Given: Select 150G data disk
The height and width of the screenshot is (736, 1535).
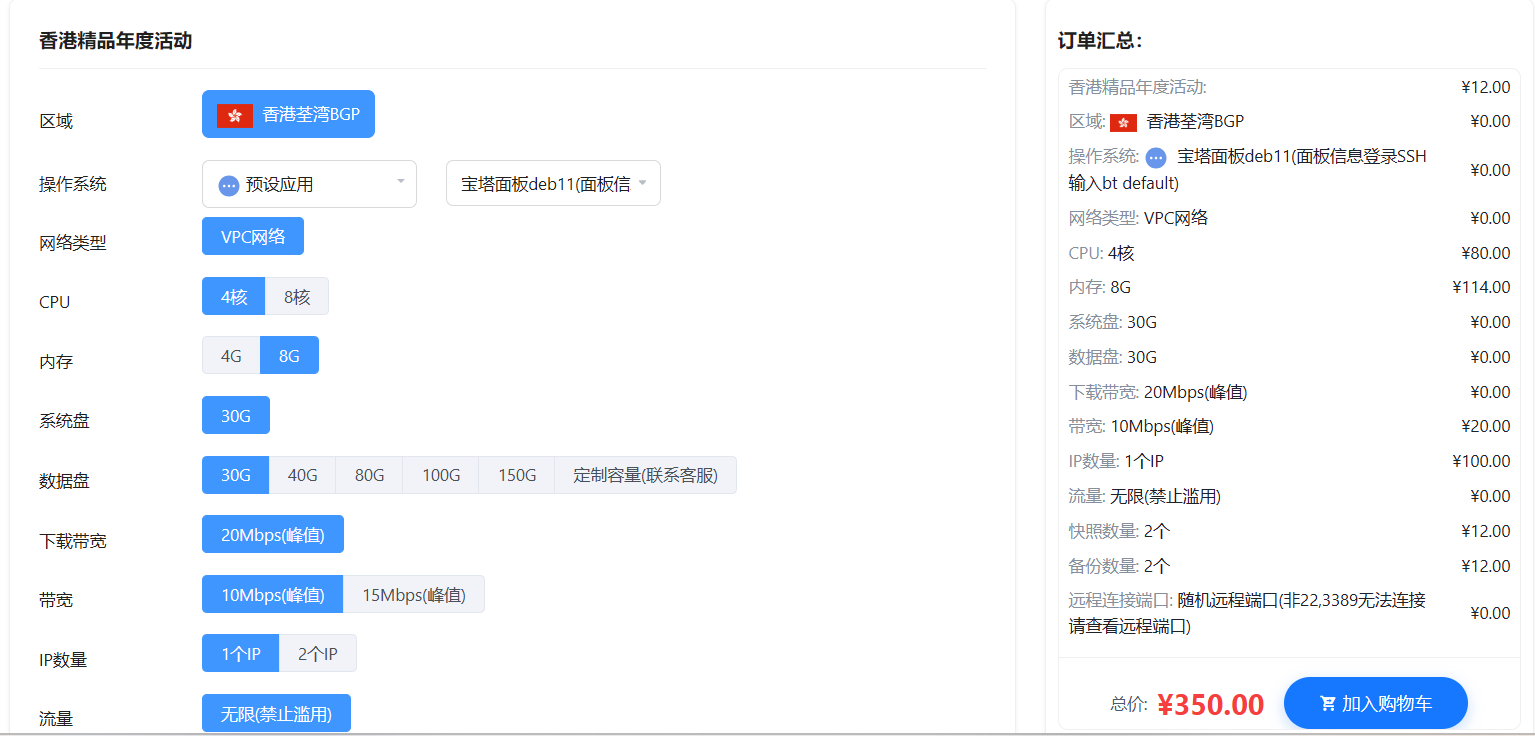Looking at the screenshot, I should point(517,475).
